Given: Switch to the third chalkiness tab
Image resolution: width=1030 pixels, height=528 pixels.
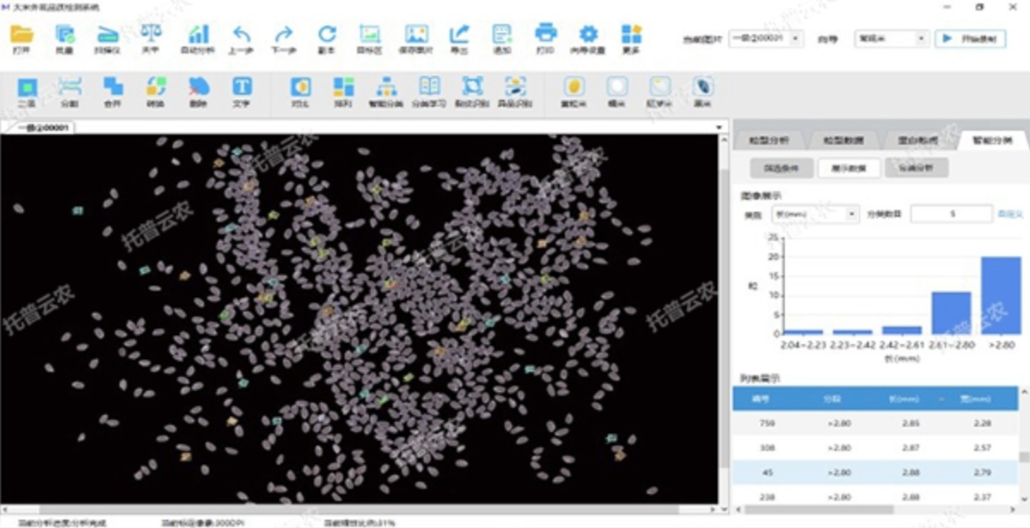Looking at the screenshot, I should pyautogui.click(x=919, y=140).
